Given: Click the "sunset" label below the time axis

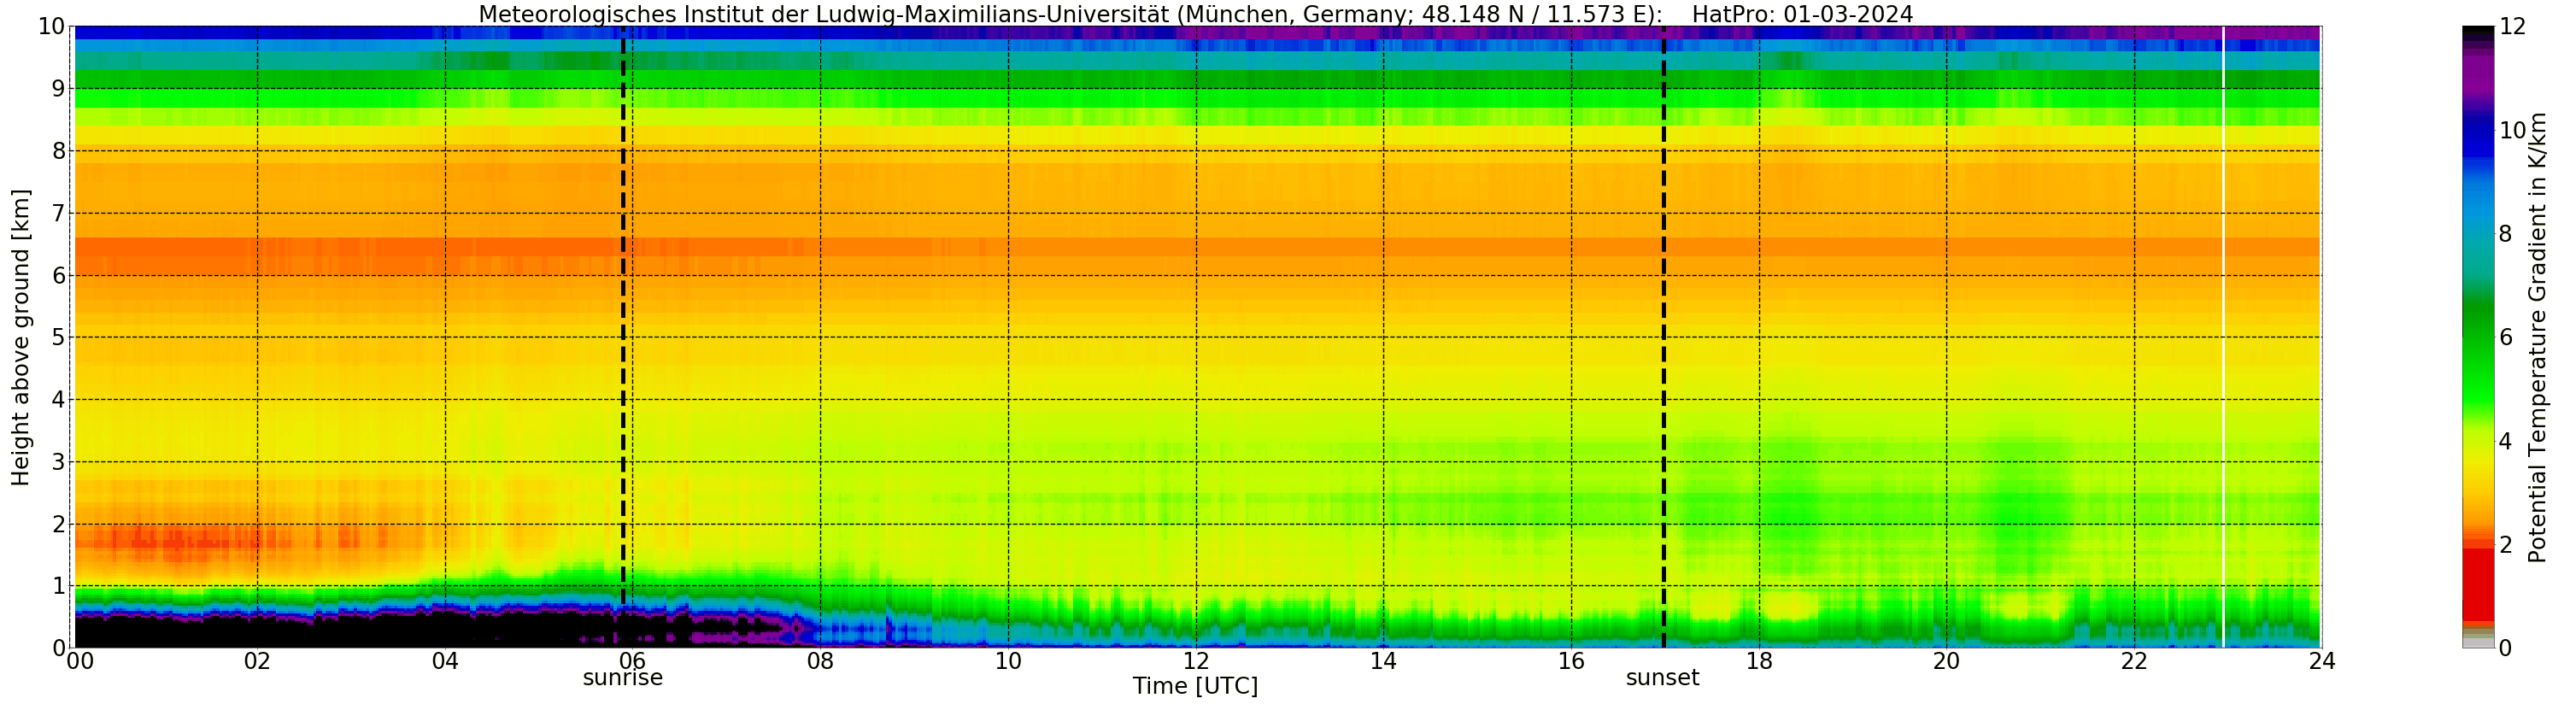Looking at the screenshot, I should click(x=1663, y=678).
